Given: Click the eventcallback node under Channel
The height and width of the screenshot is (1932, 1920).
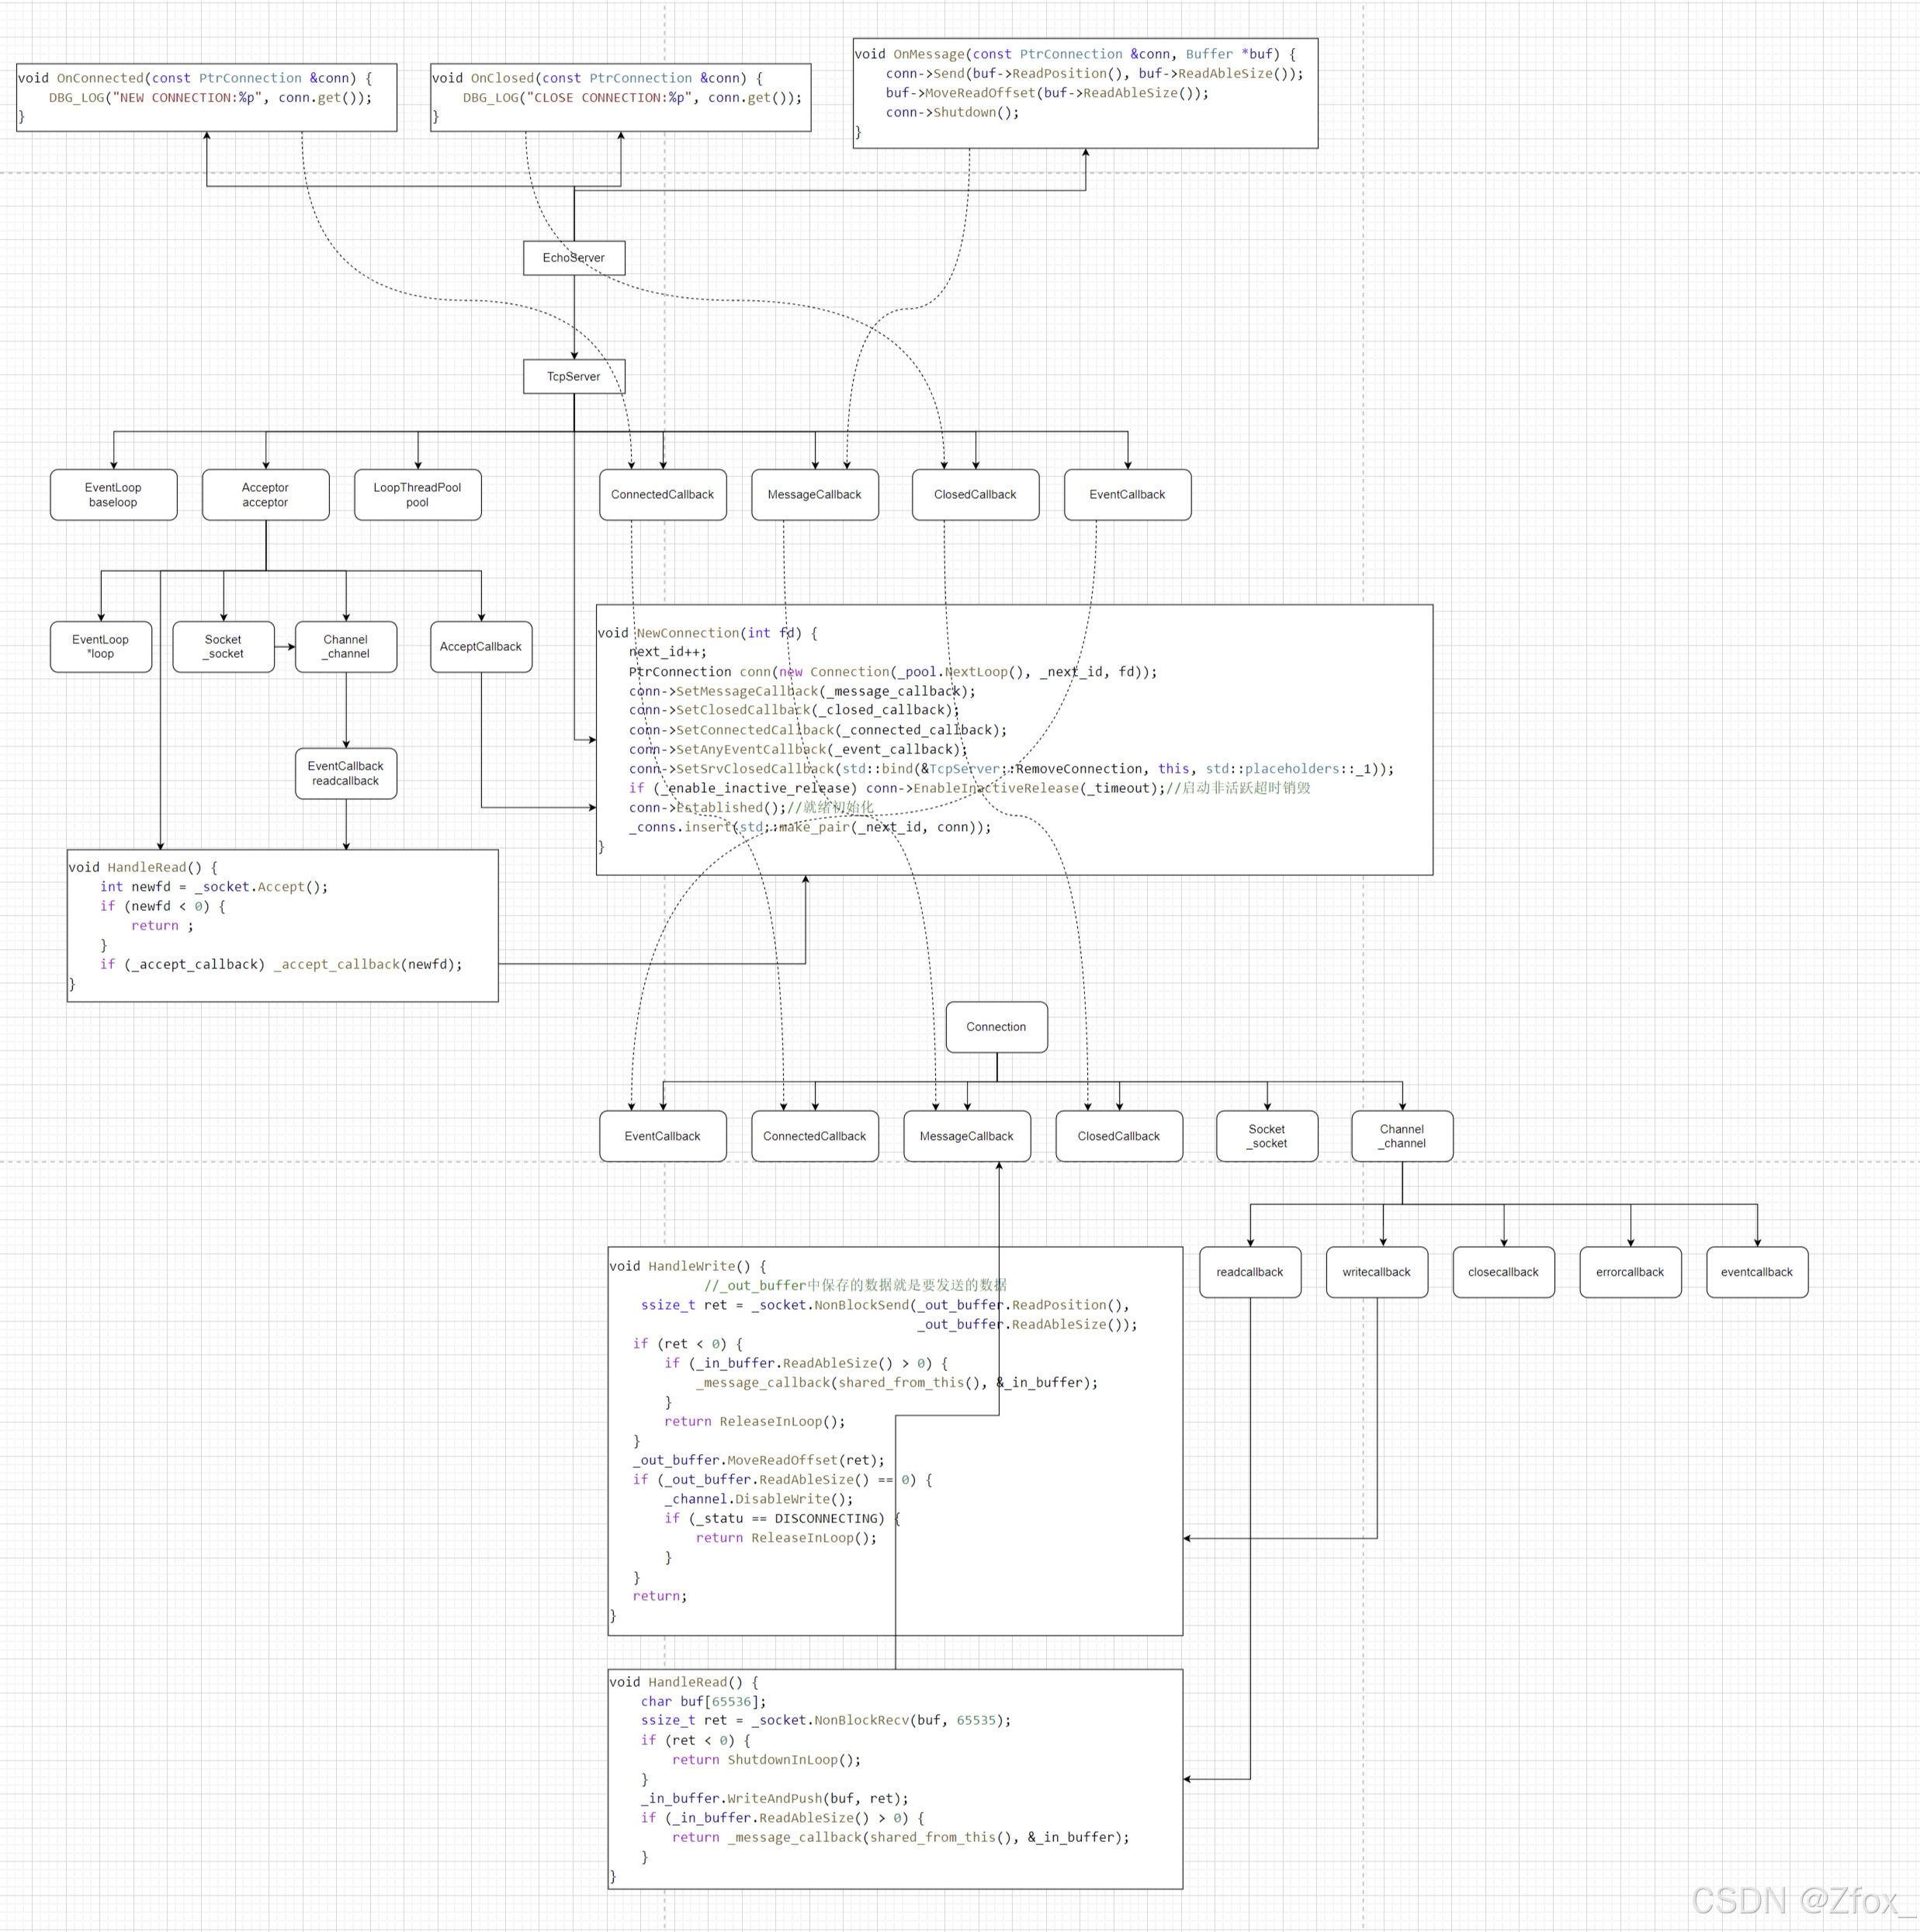Looking at the screenshot, I should point(1756,1272).
